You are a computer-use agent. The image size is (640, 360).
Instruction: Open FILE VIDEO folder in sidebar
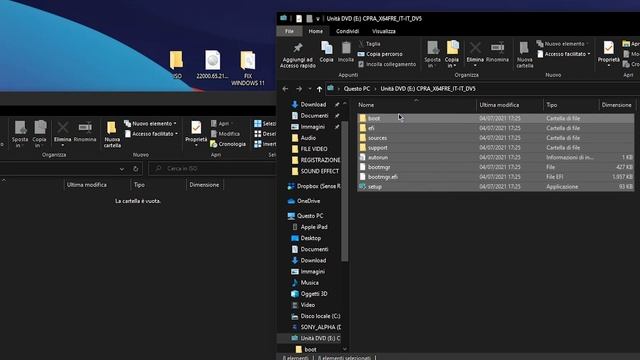click(x=314, y=149)
